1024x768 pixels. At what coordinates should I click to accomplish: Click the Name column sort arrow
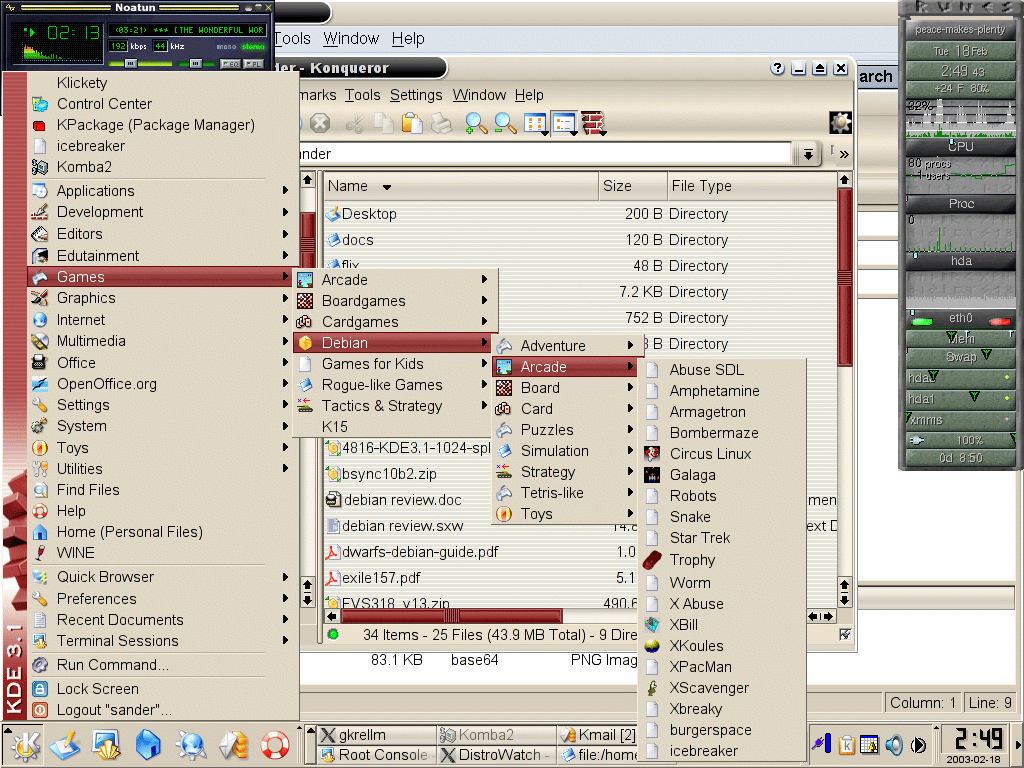coord(387,187)
